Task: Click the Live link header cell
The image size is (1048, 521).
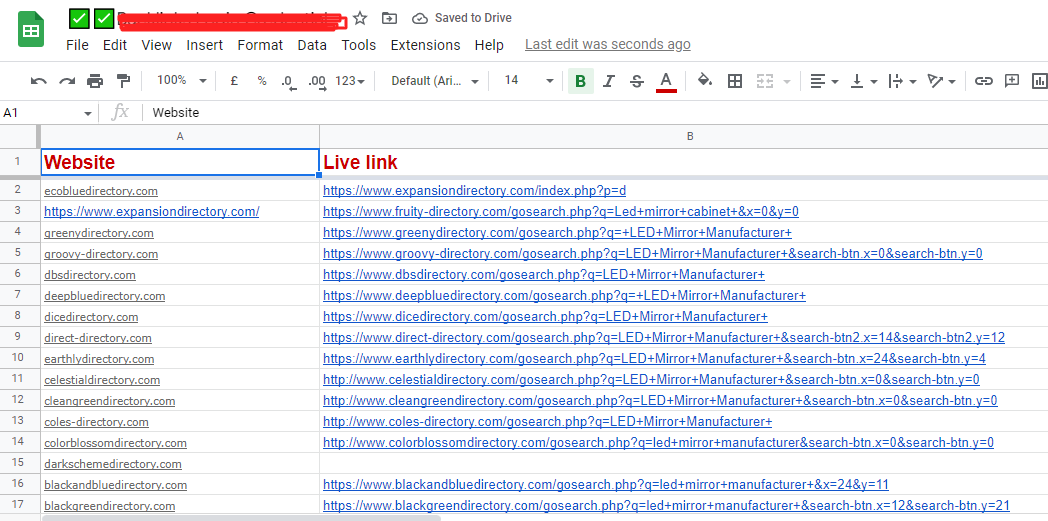Action: pyautogui.click(x=684, y=162)
